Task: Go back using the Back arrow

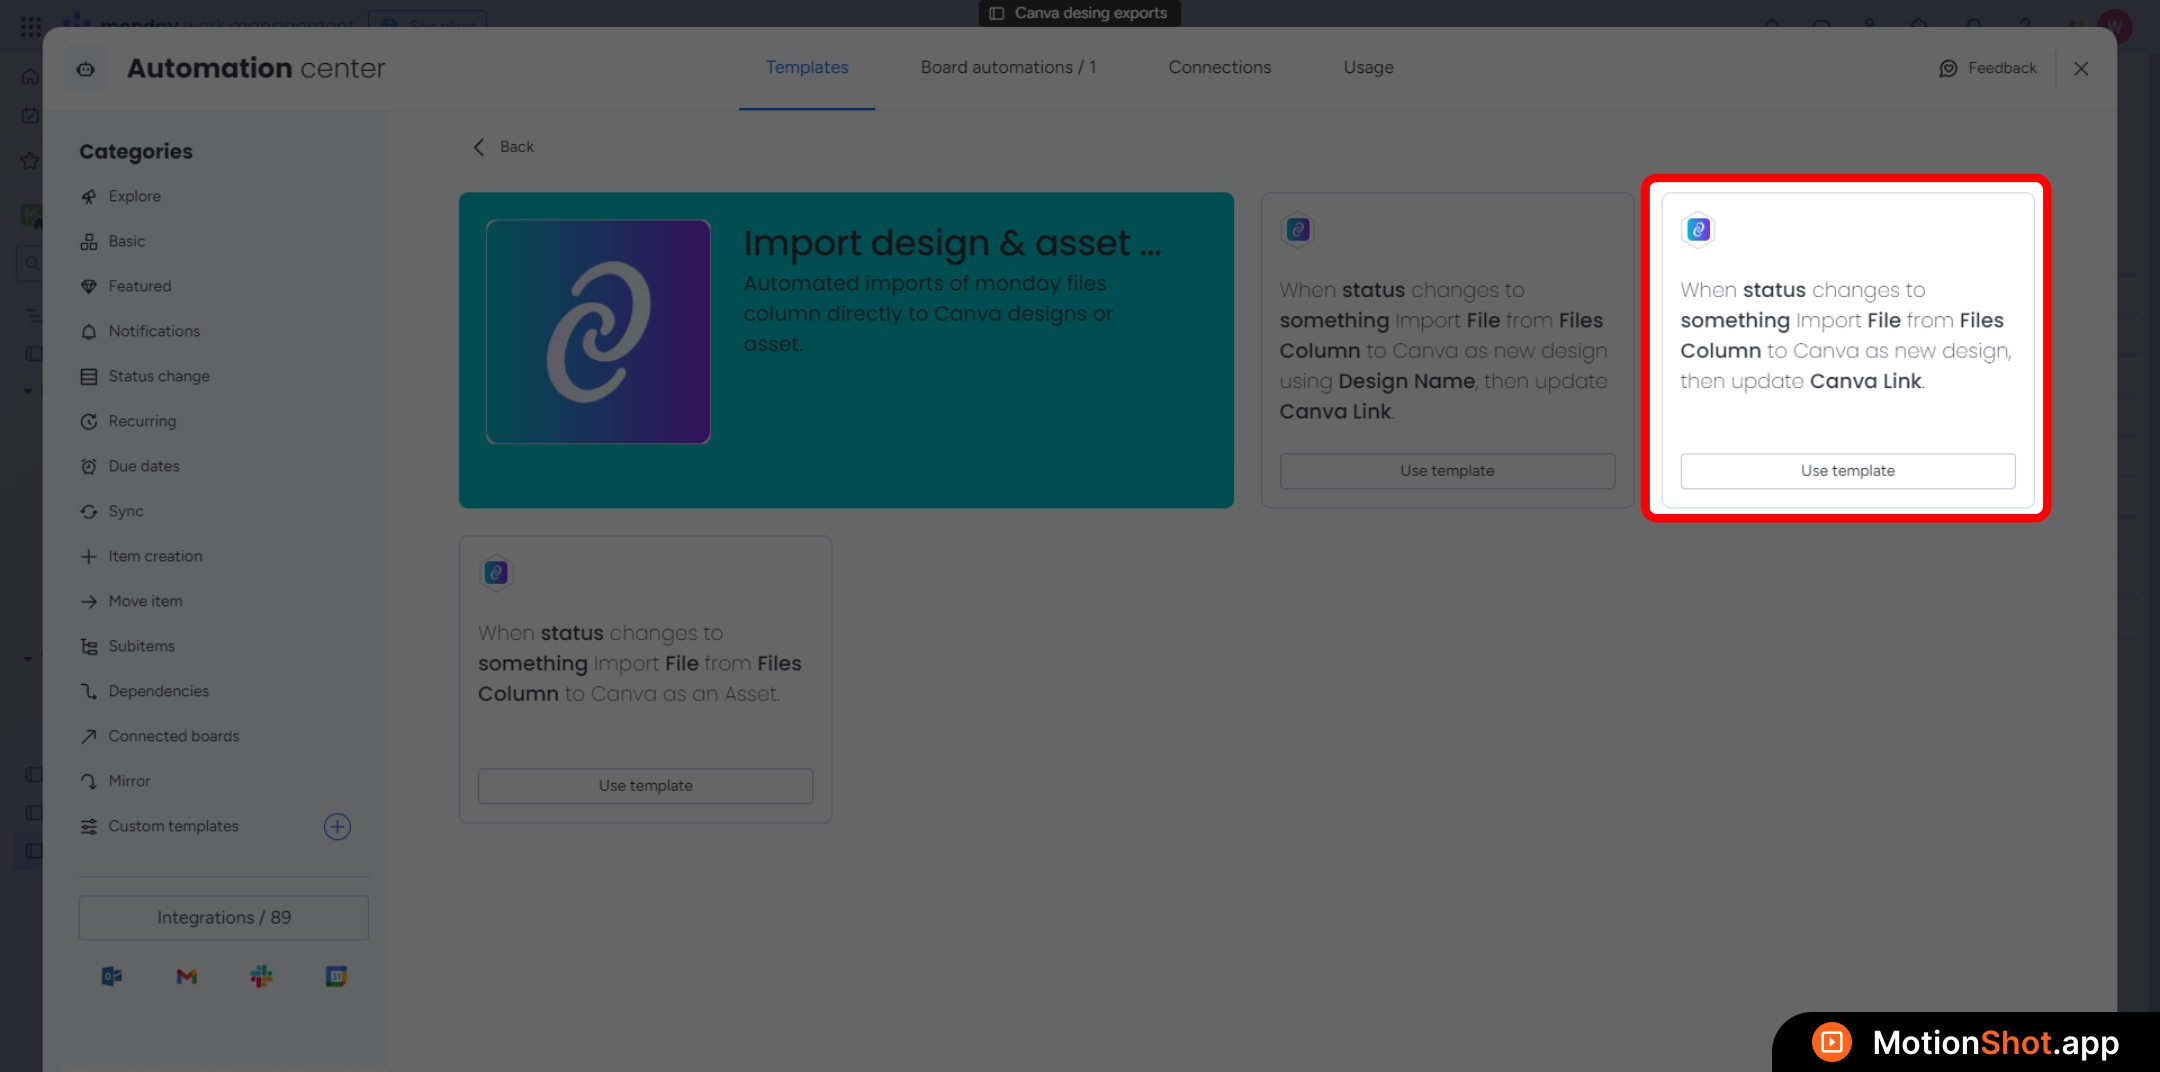Action: coord(480,147)
